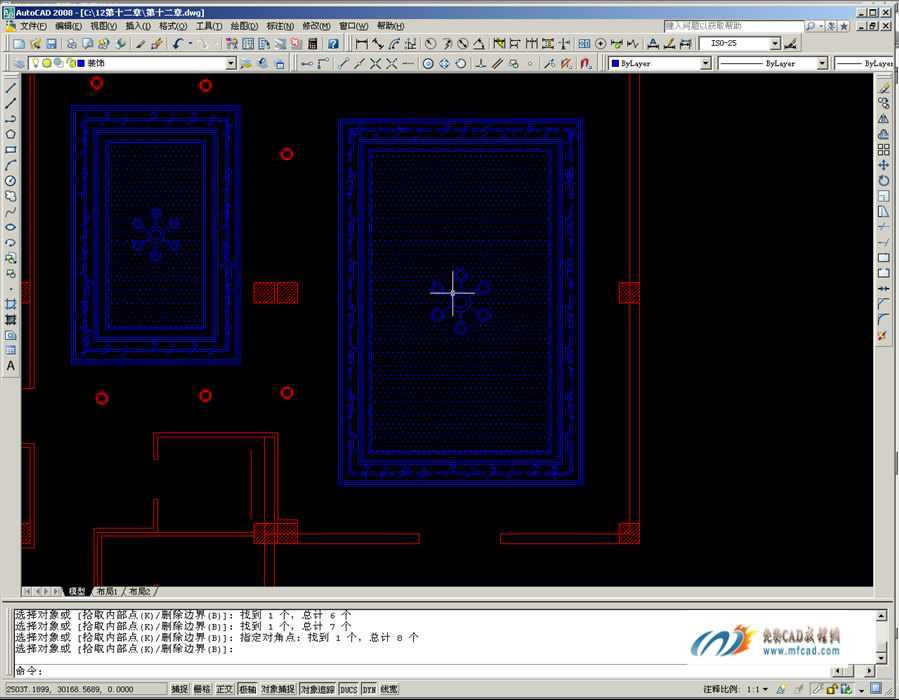Open the help search options arrow

tap(822, 26)
